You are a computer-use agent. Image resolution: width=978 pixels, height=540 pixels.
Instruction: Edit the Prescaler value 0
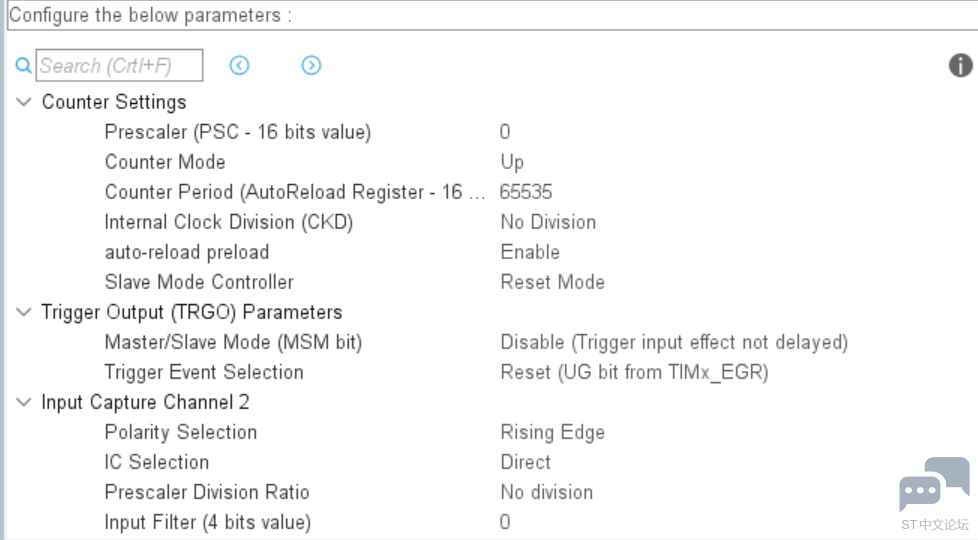(505, 132)
